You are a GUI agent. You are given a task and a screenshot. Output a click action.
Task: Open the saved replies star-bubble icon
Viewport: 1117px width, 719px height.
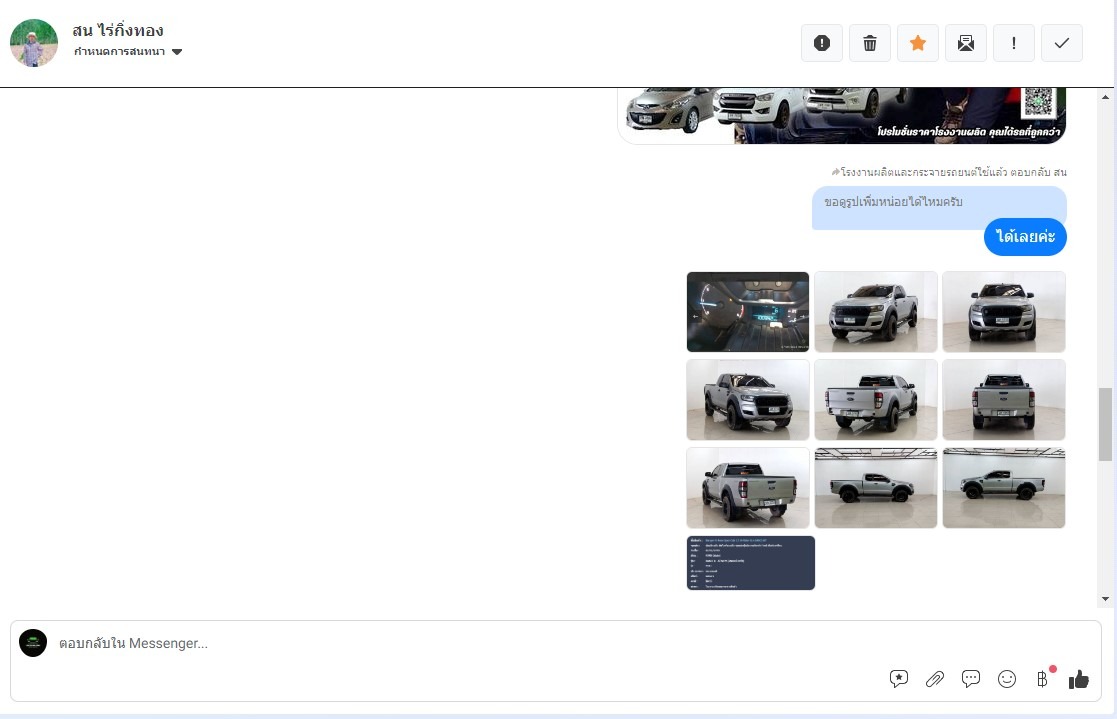coord(899,679)
